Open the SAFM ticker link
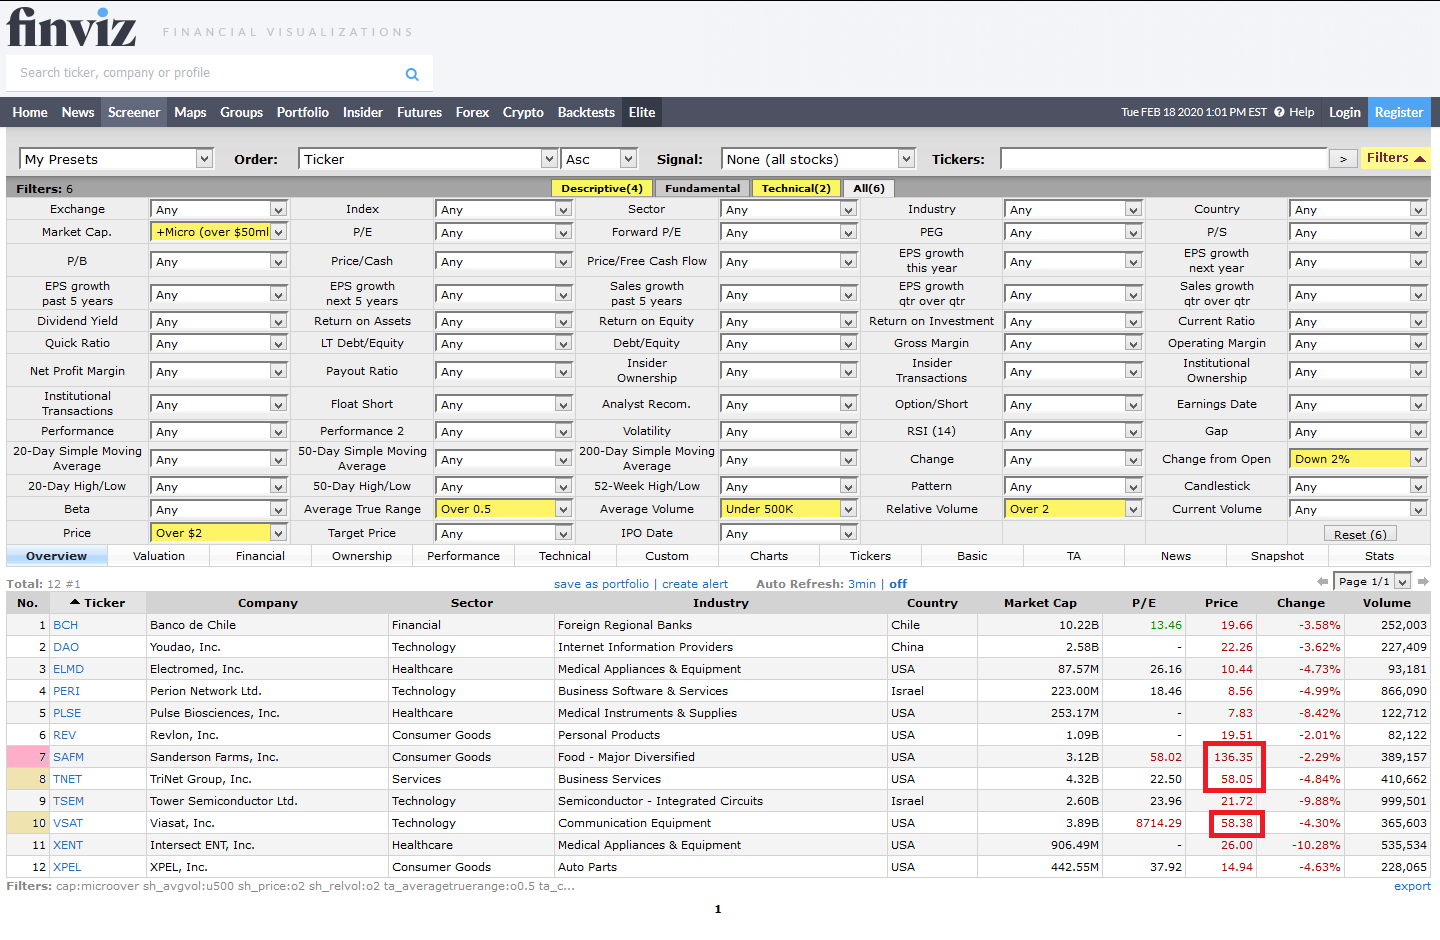The width and height of the screenshot is (1440, 940). coord(68,757)
